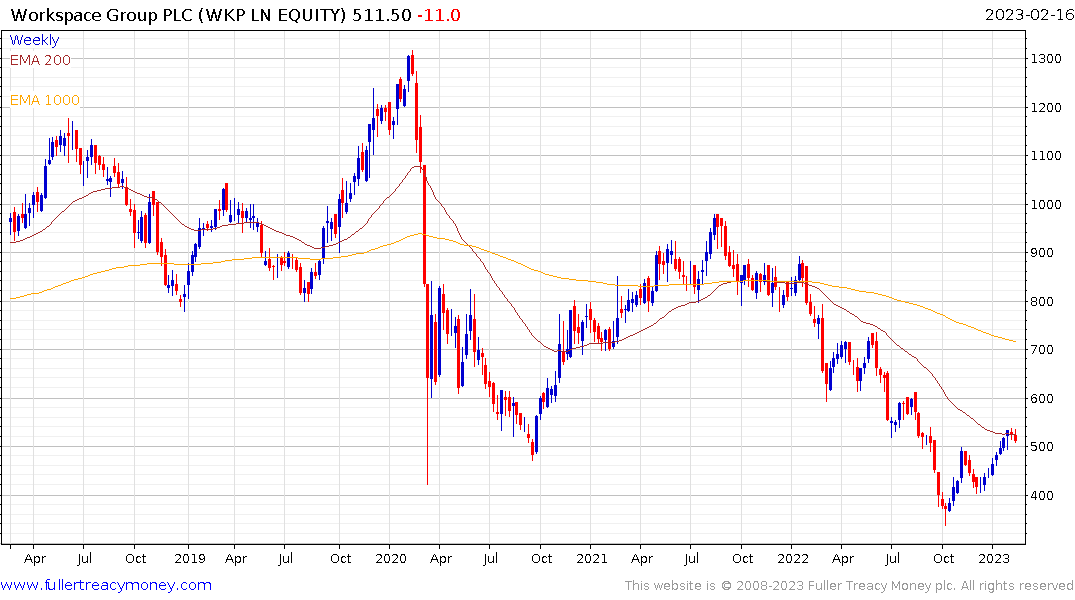1075x600 pixels.
Task: Click the October 2022 low candle
Action: [945, 511]
